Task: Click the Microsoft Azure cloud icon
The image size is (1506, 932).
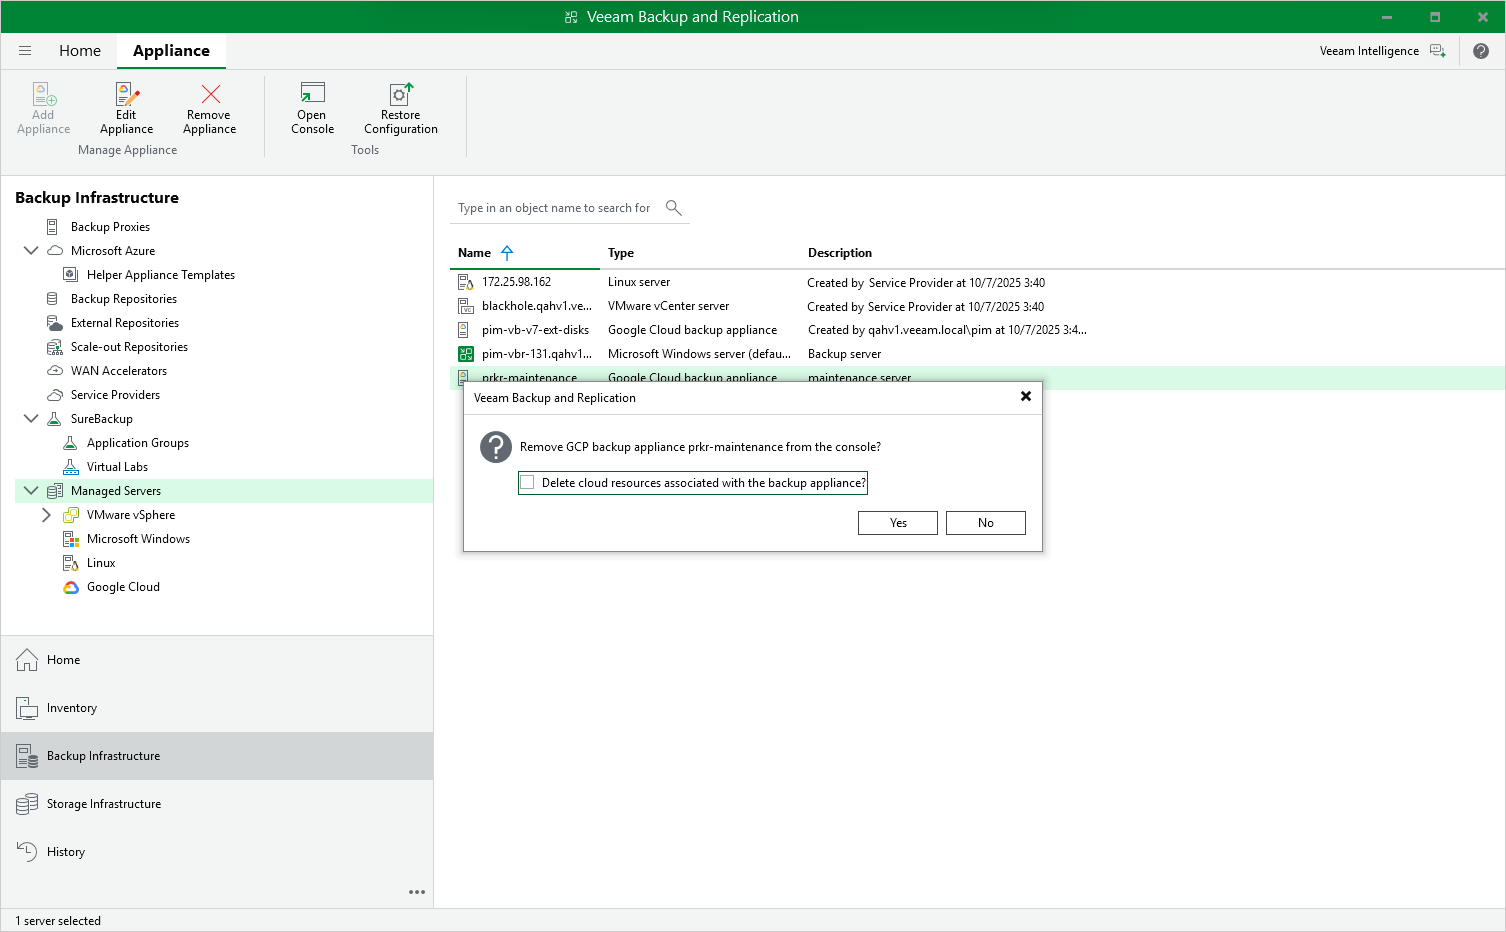Action: coord(55,251)
